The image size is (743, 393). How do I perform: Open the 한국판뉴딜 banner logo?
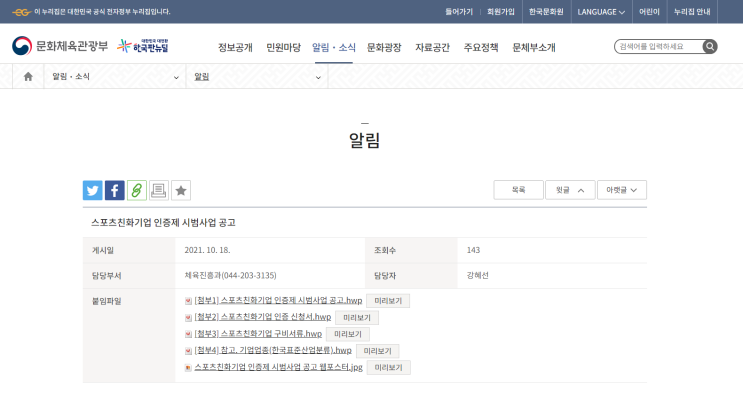pos(143,46)
